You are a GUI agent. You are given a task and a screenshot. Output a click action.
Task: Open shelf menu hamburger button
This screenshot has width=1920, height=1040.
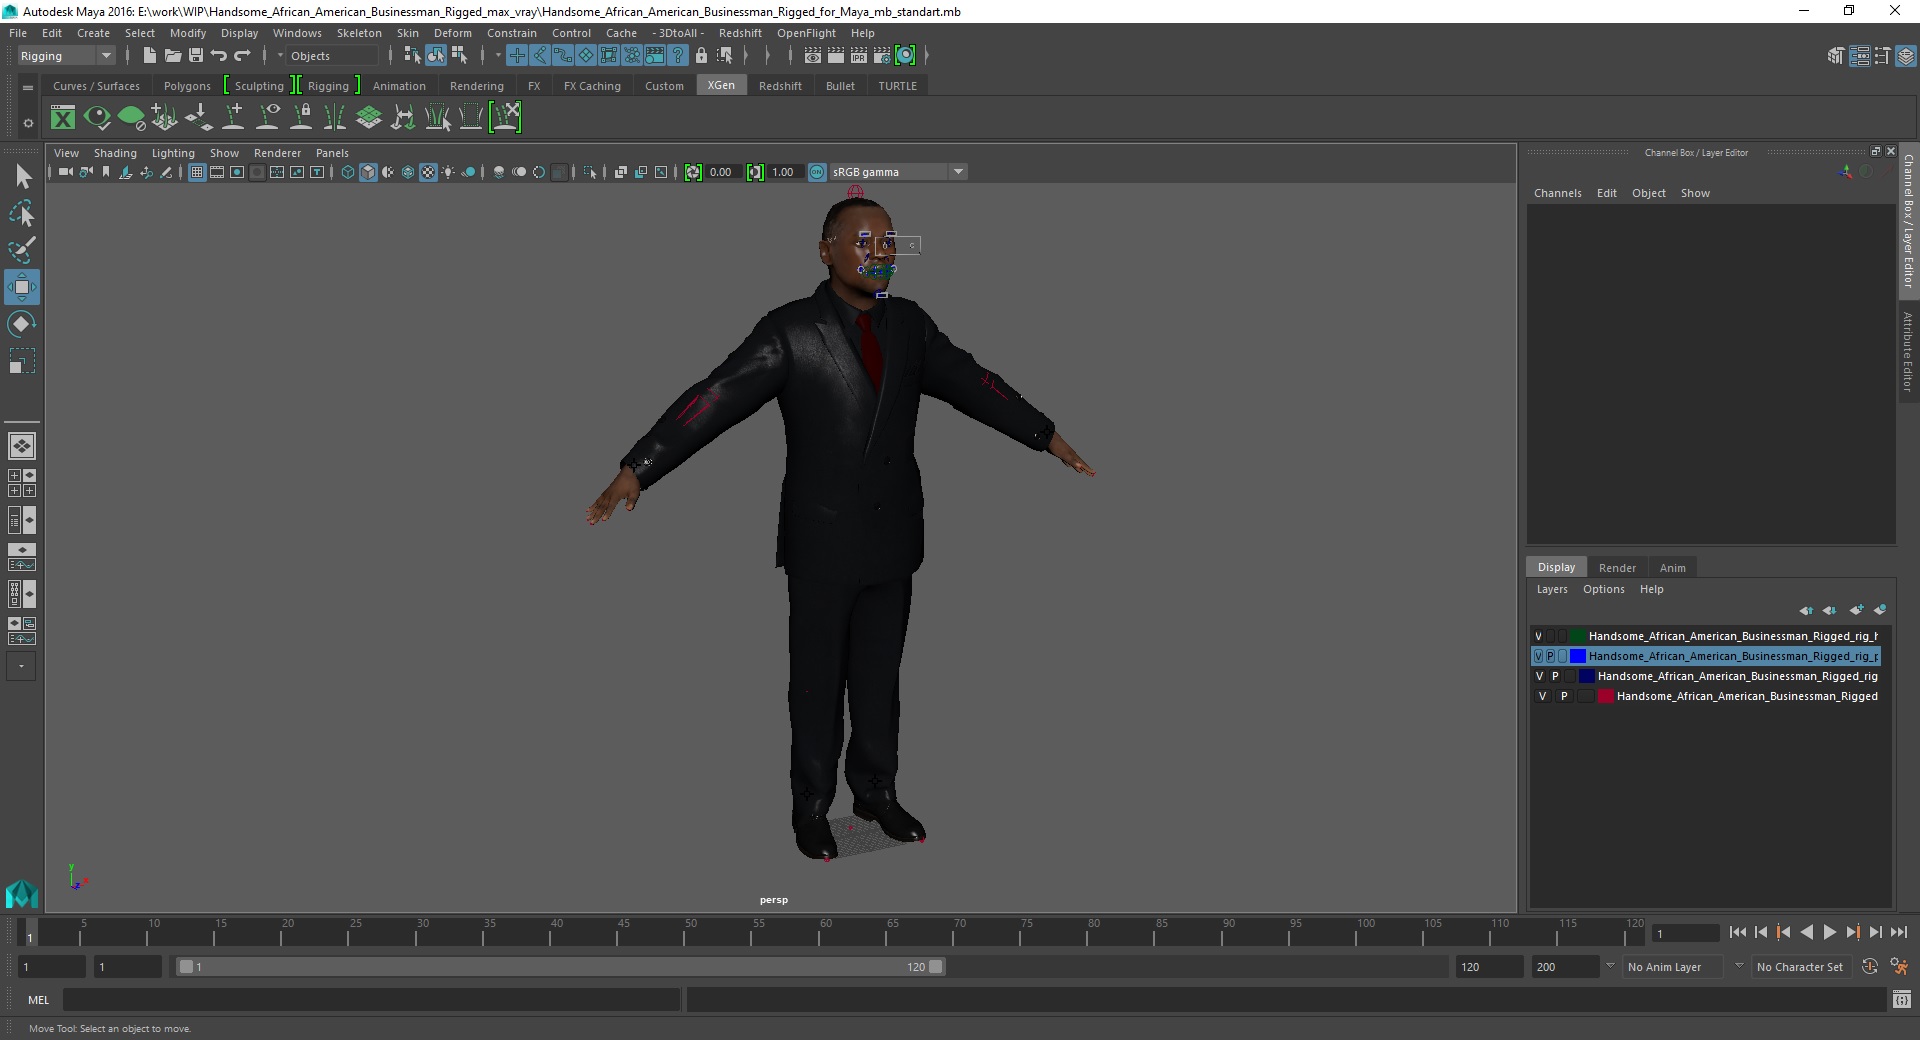[x=28, y=88]
